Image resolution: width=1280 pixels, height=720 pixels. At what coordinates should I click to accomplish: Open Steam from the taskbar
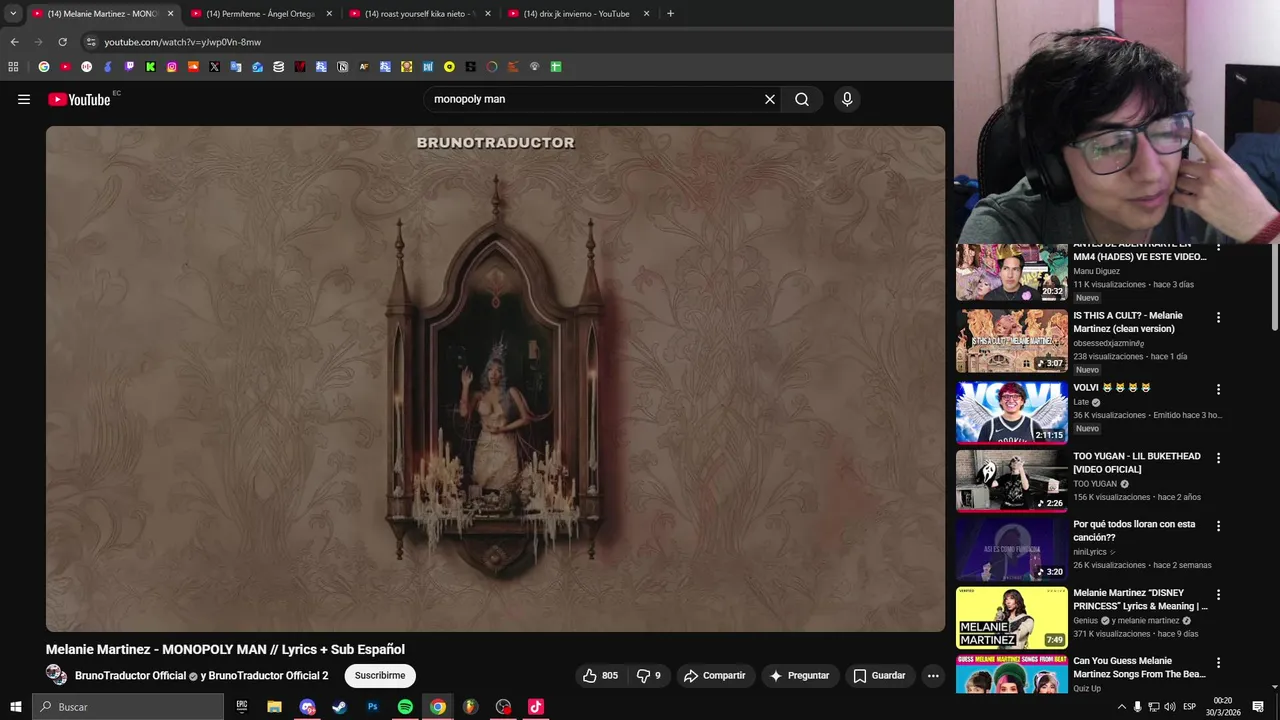[x=340, y=707]
